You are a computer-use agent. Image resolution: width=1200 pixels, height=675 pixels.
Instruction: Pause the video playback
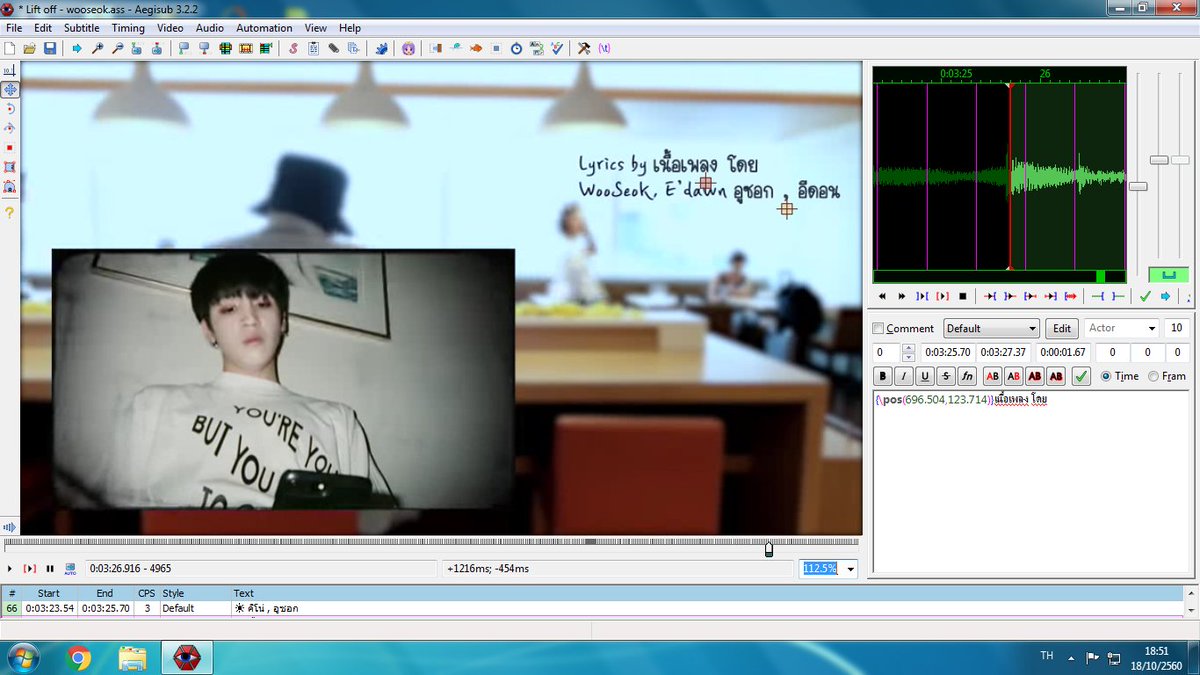50,569
